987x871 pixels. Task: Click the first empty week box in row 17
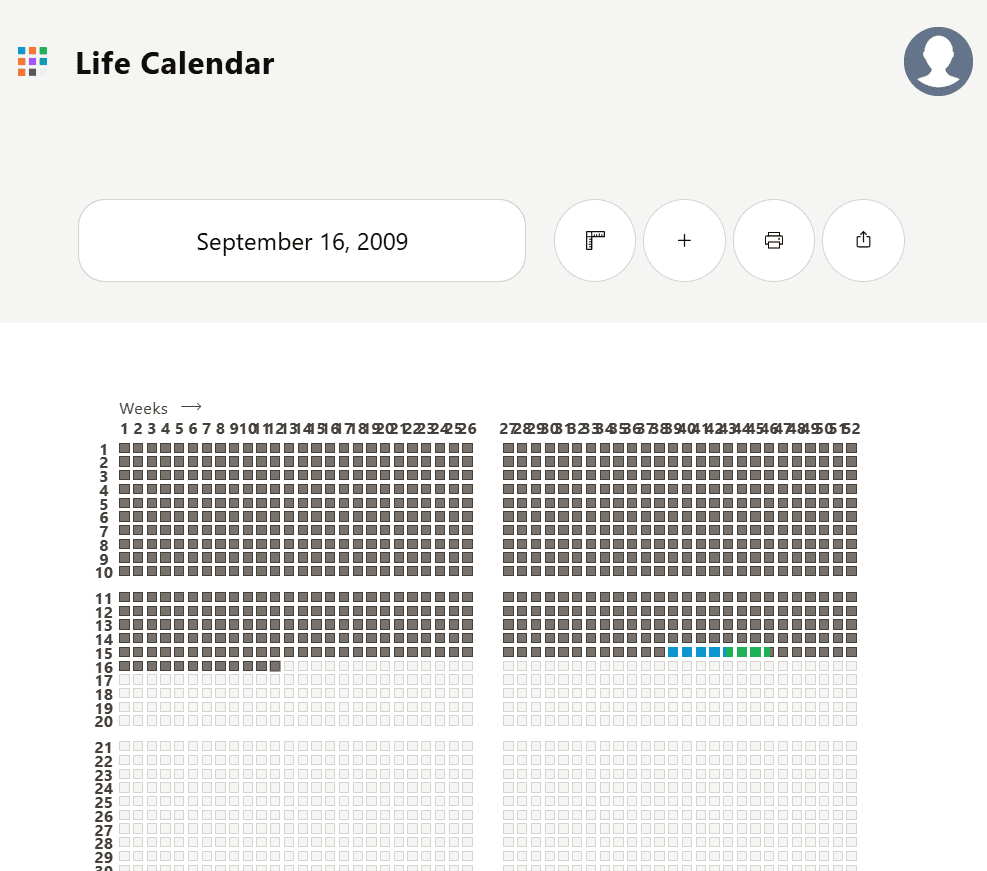tap(125, 680)
